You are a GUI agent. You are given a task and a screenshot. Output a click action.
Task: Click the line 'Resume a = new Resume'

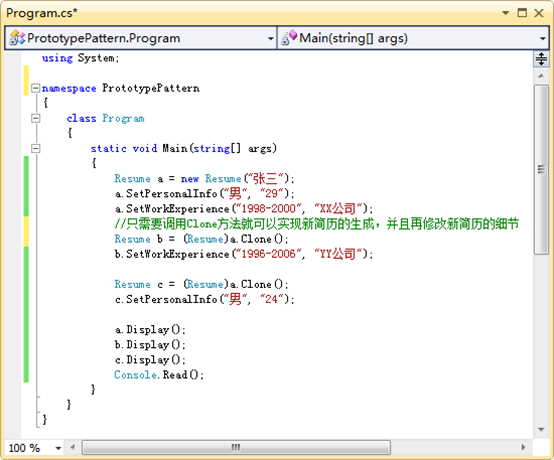204,178
